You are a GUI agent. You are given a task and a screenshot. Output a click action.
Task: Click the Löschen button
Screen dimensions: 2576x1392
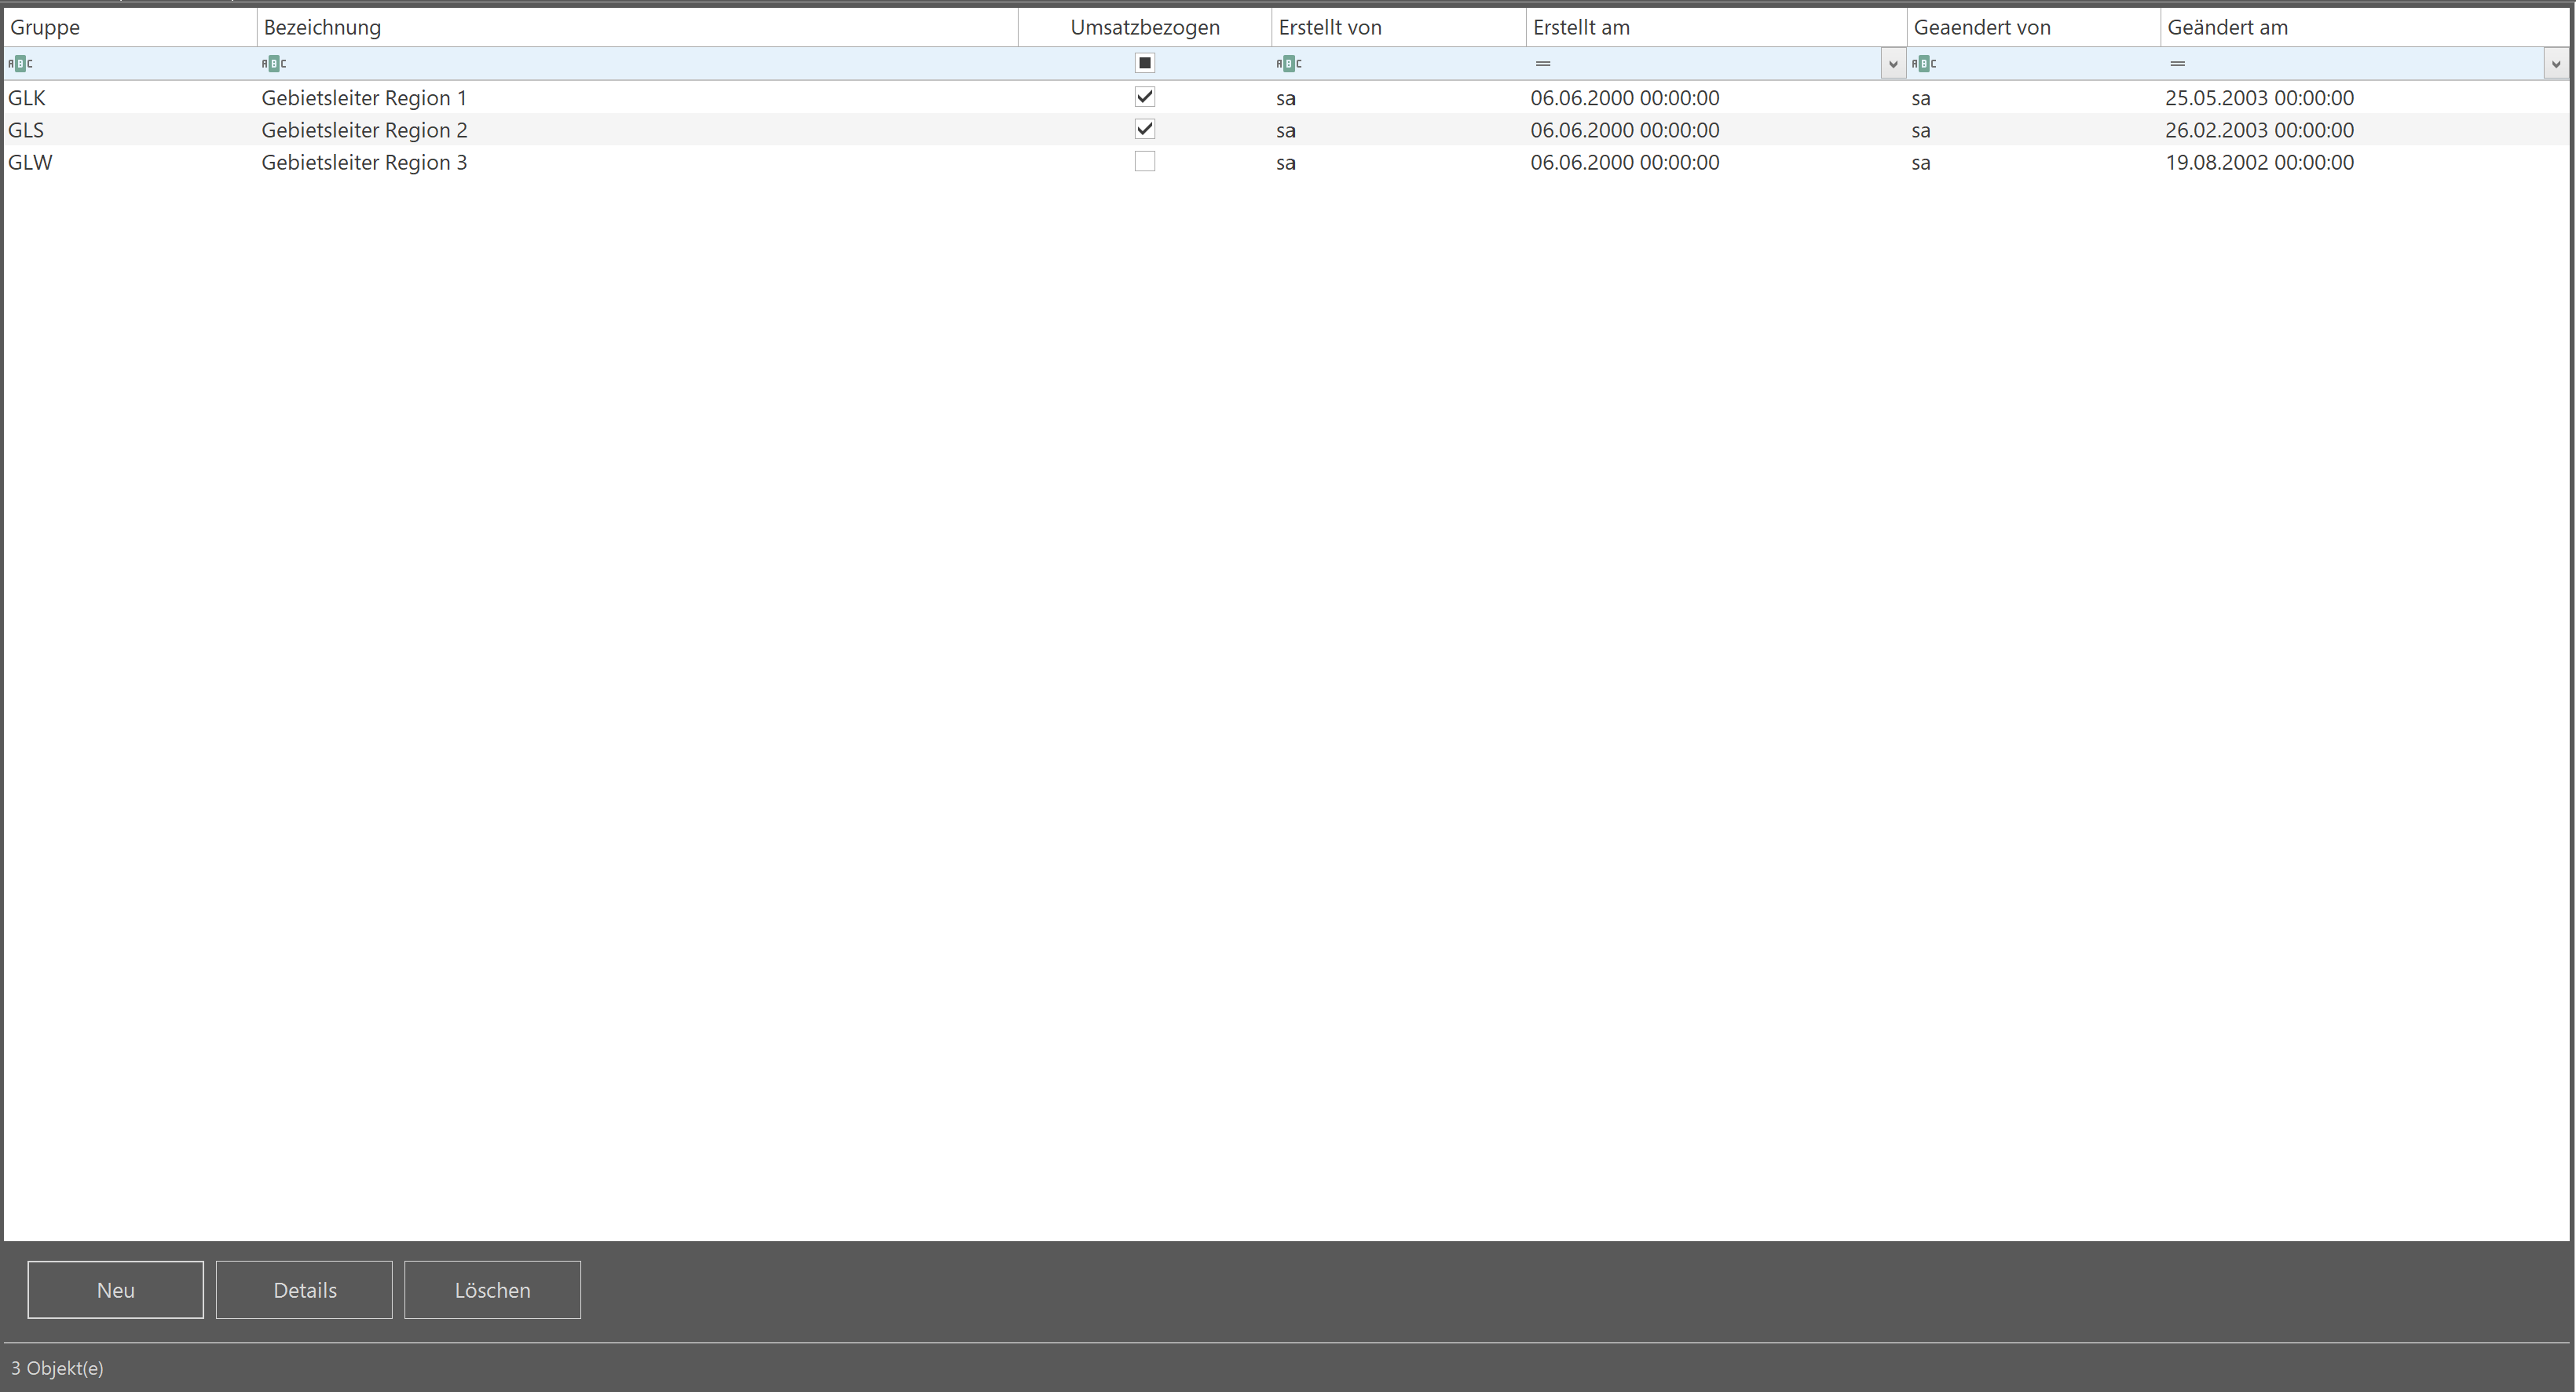(x=492, y=1289)
